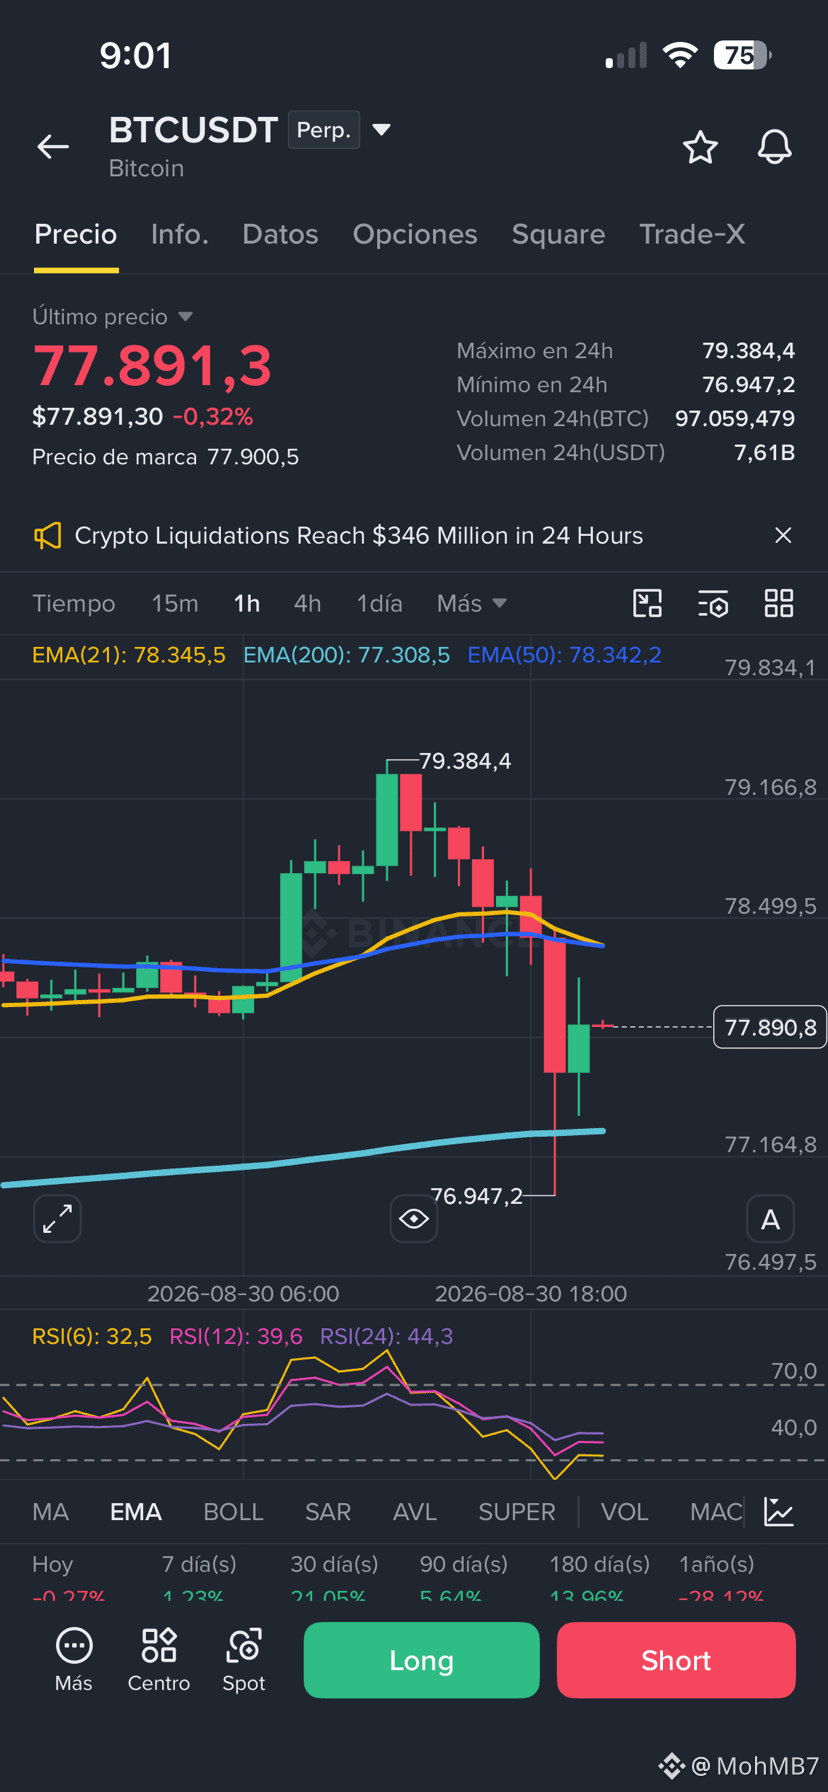This screenshot has width=828, height=1792.
Task: Switch to the Datos tab
Action: [280, 234]
